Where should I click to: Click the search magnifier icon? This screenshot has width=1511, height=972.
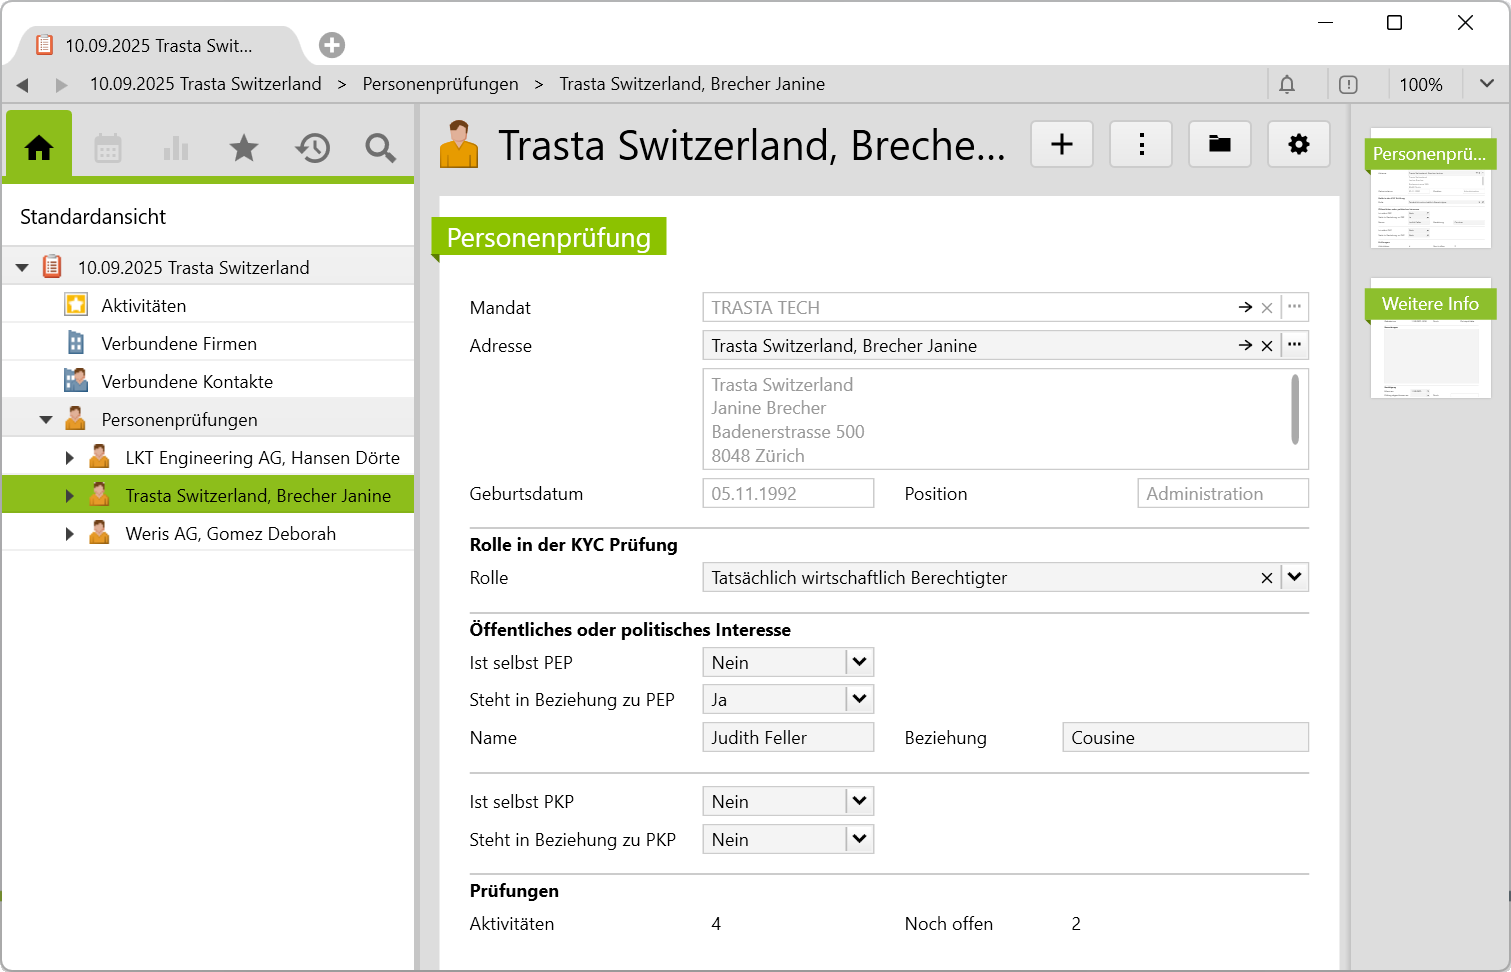pos(380,148)
